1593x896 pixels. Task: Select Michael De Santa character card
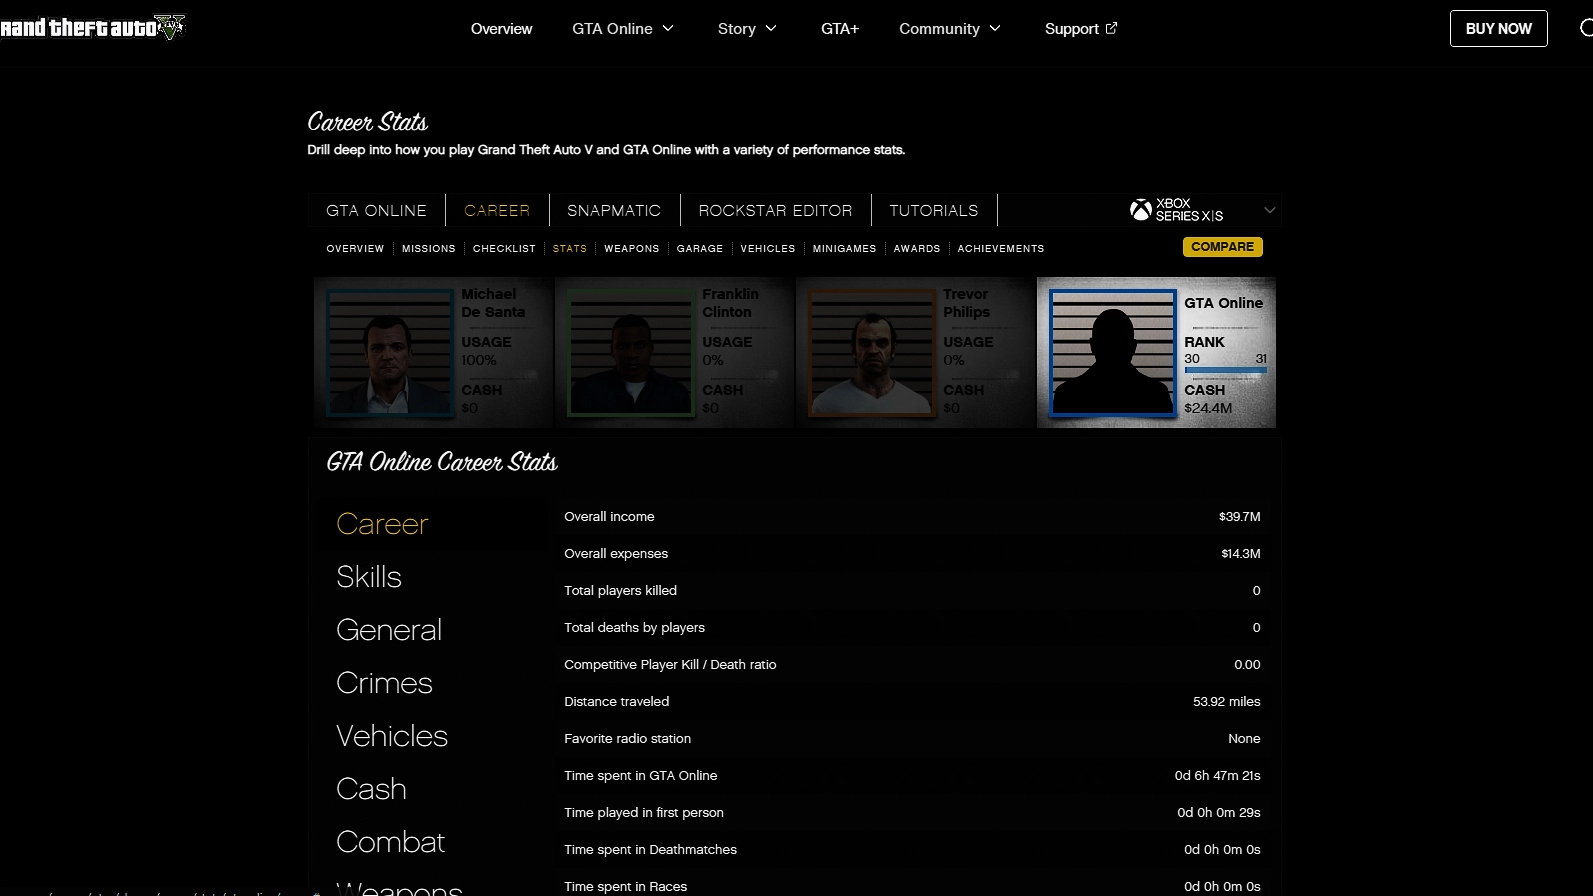(432, 352)
